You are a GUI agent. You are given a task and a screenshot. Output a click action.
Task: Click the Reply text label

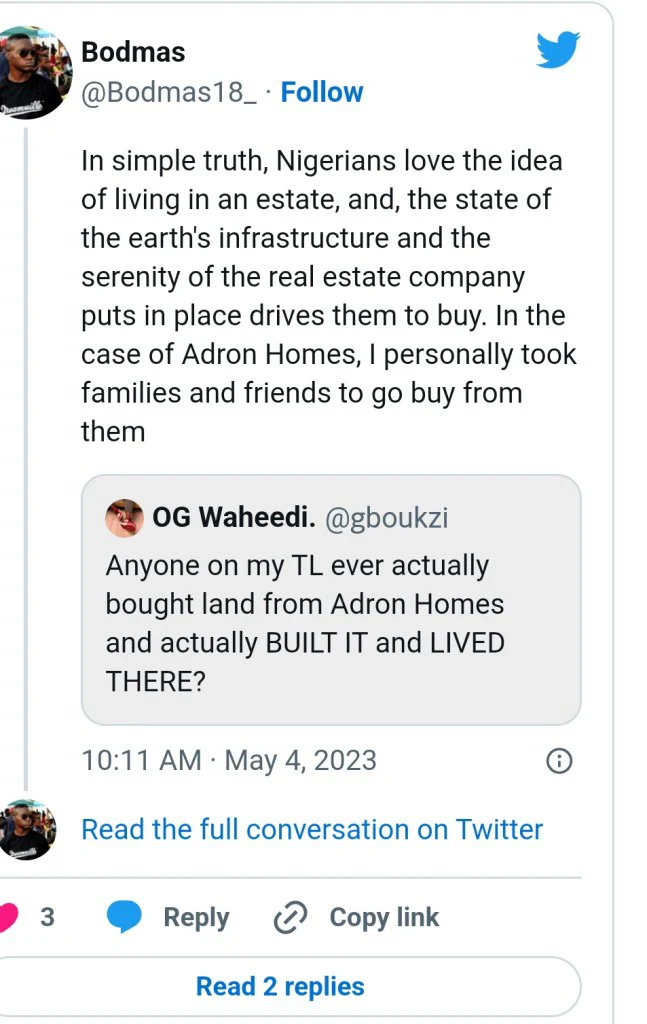[196, 917]
